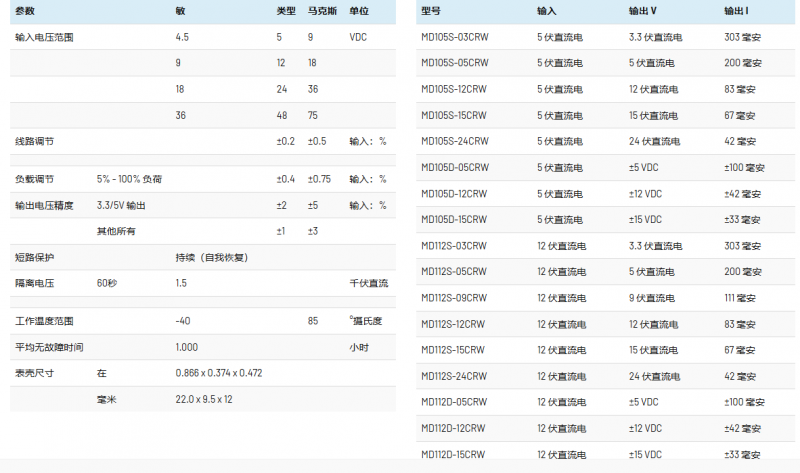Select the ±0.5 line regulation value
Screen dimensions: 800x473
[317, 141]
